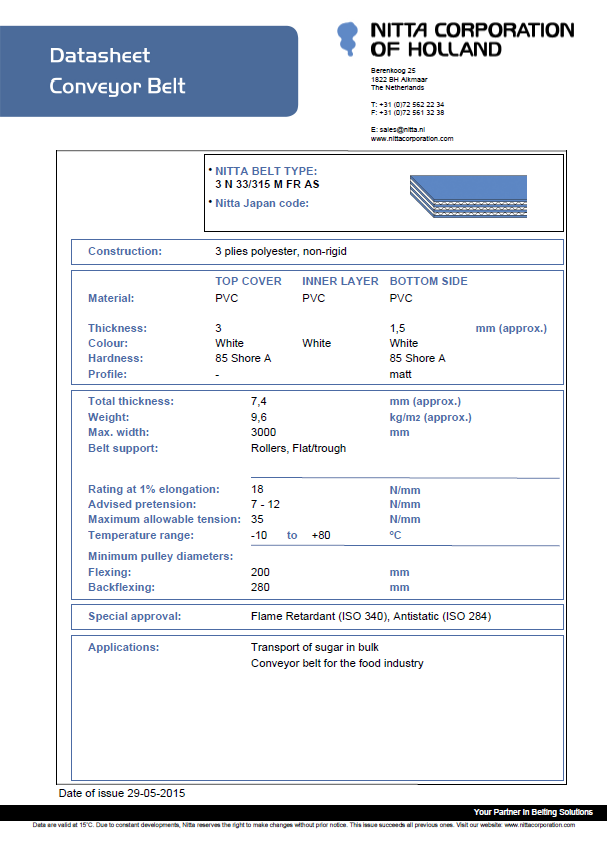Click the Special approval label
The height and width of the screenshot is (856, 607).
pyautogui.click(x=135, y=616)
